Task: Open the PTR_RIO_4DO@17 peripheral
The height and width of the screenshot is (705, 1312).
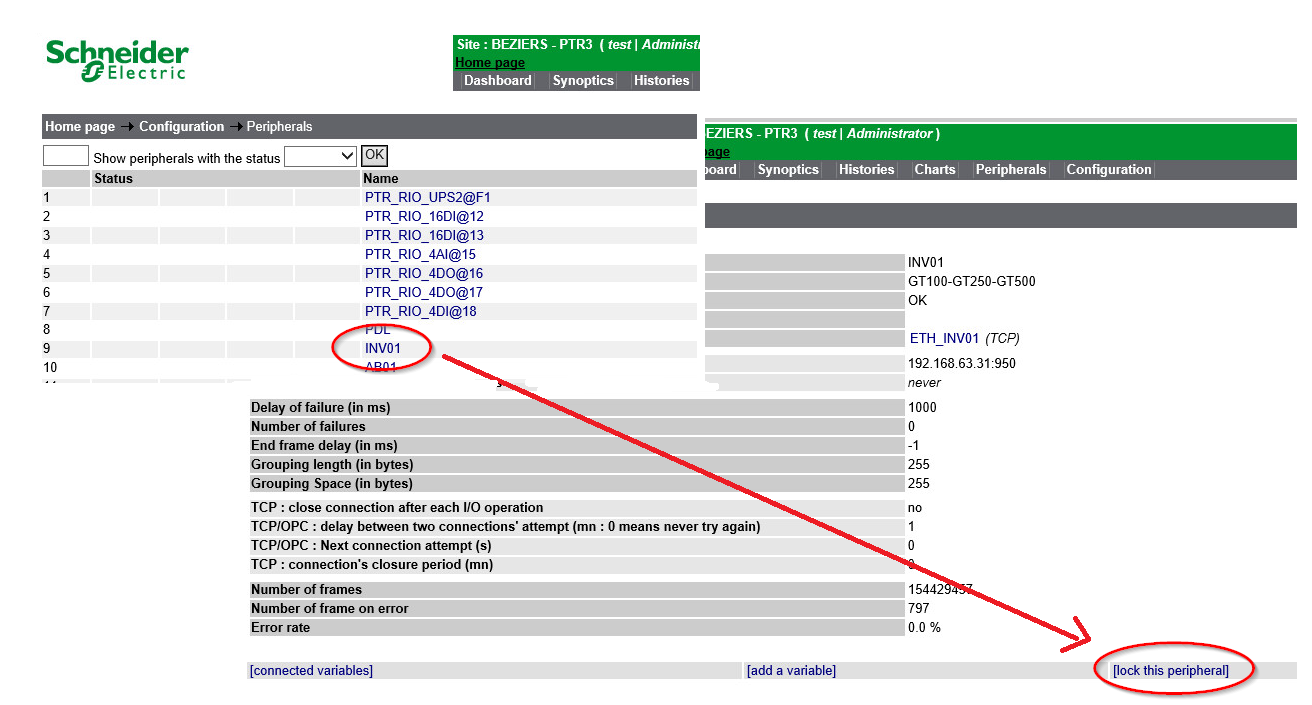Action: click(423, 293)
